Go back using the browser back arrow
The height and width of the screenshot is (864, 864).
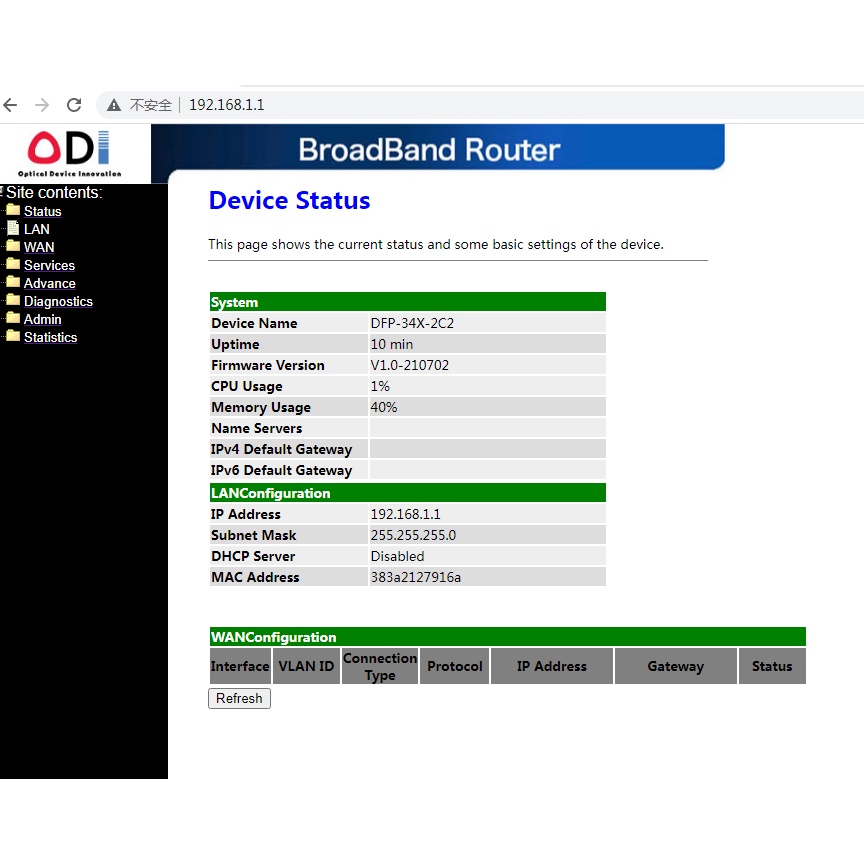(x=11, y=105)
